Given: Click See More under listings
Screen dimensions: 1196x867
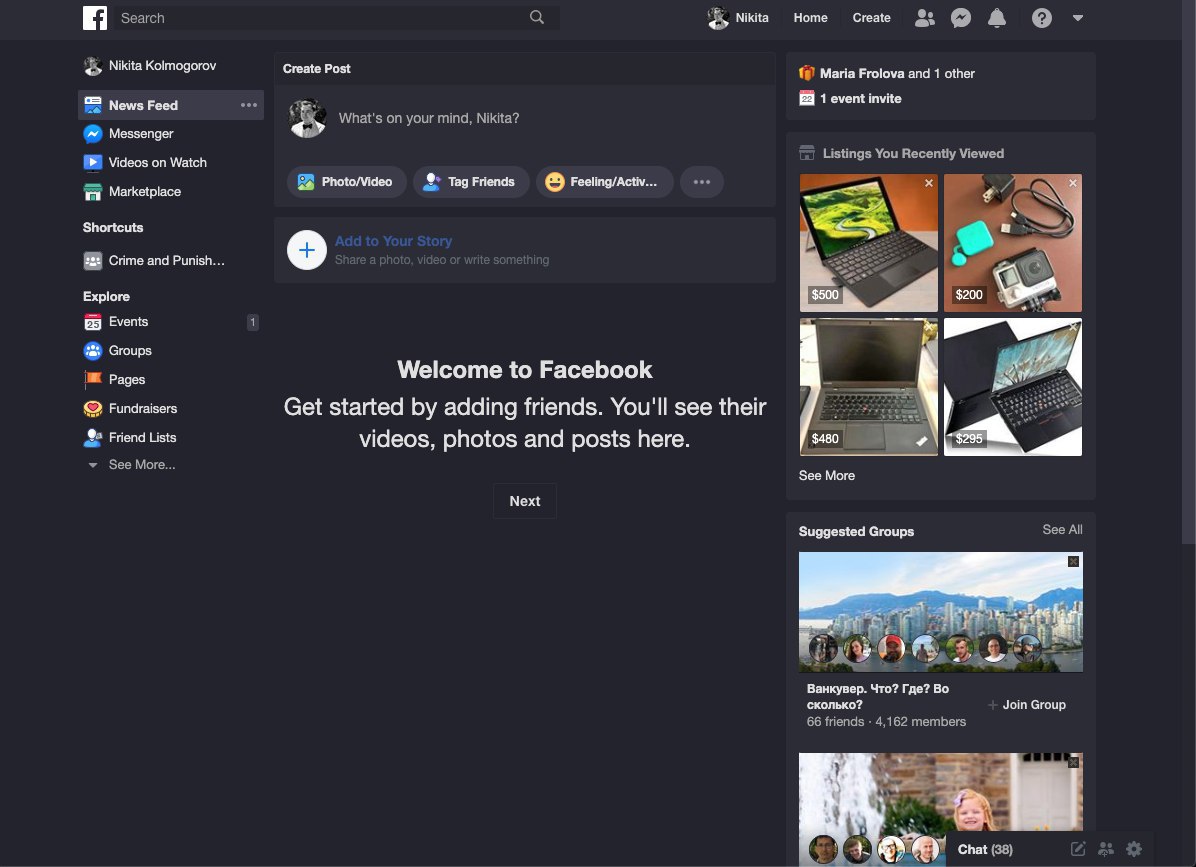Looking at the screenshot, I should pos(827,475).
